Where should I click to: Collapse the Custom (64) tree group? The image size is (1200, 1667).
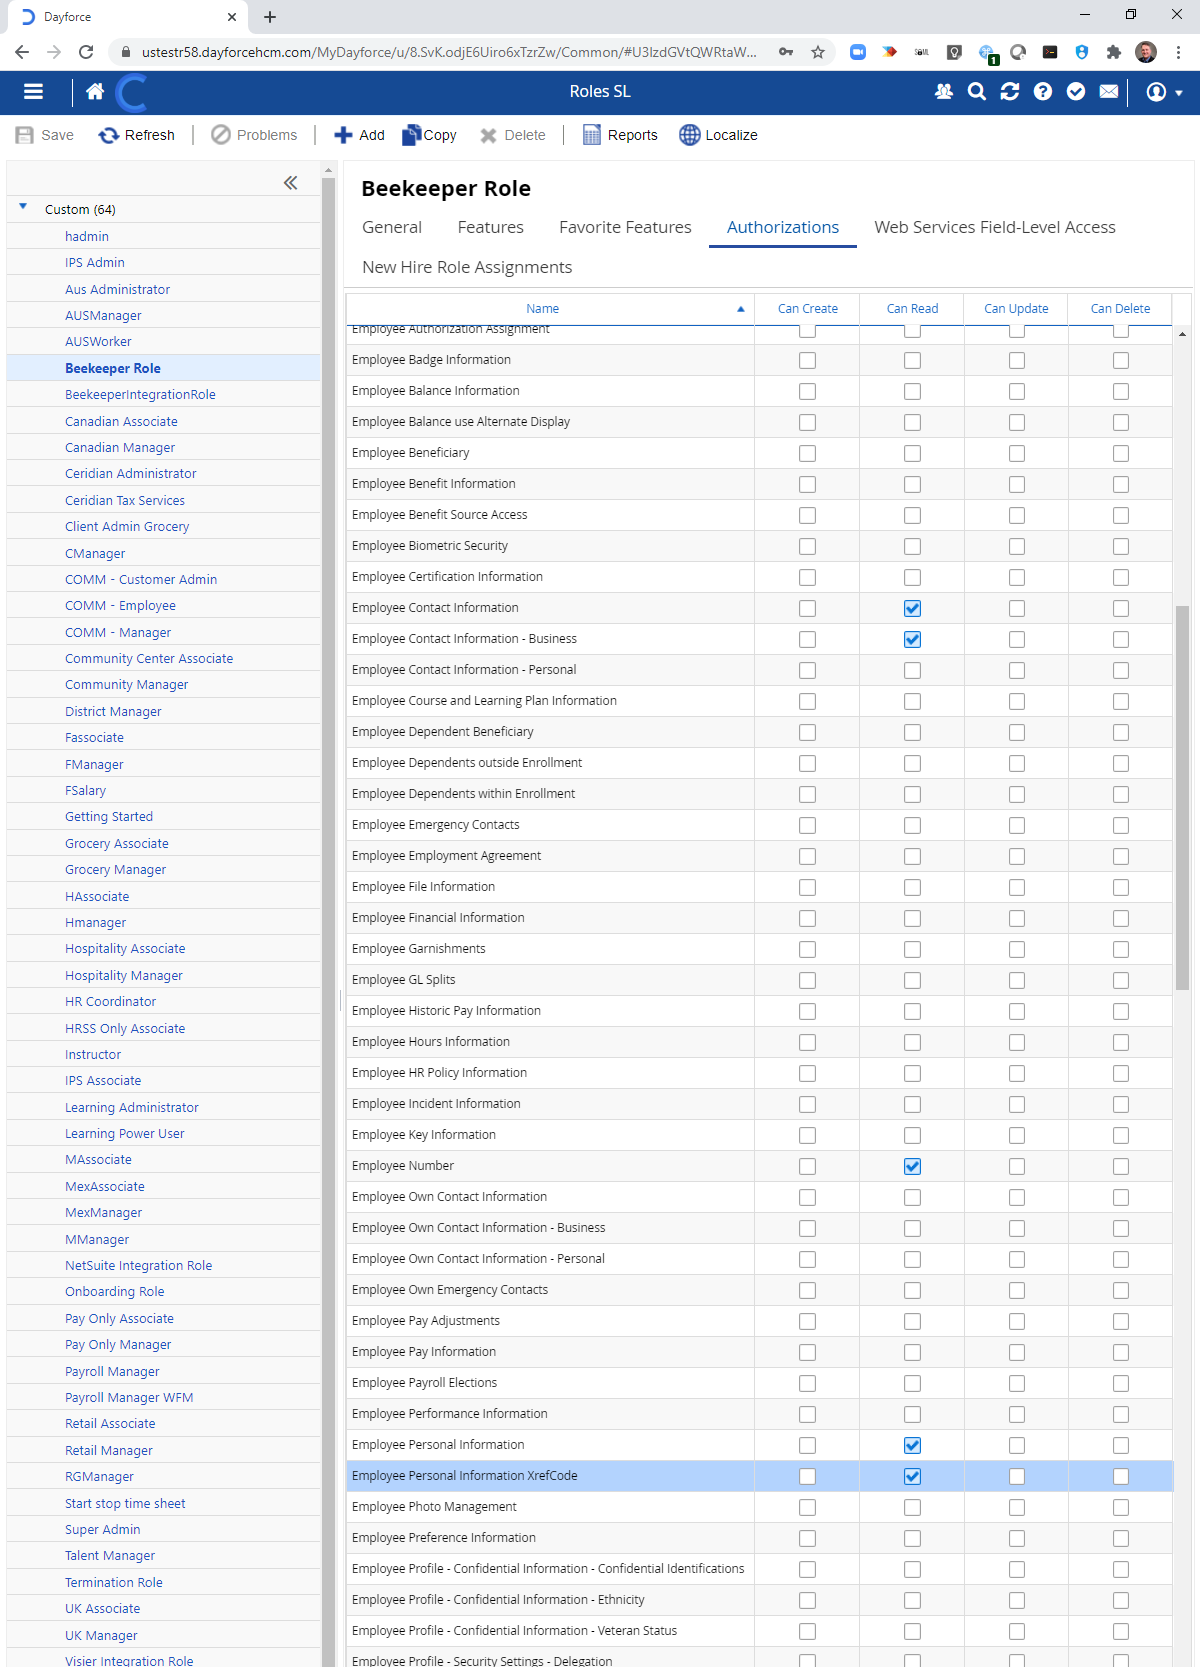(23, 207)
